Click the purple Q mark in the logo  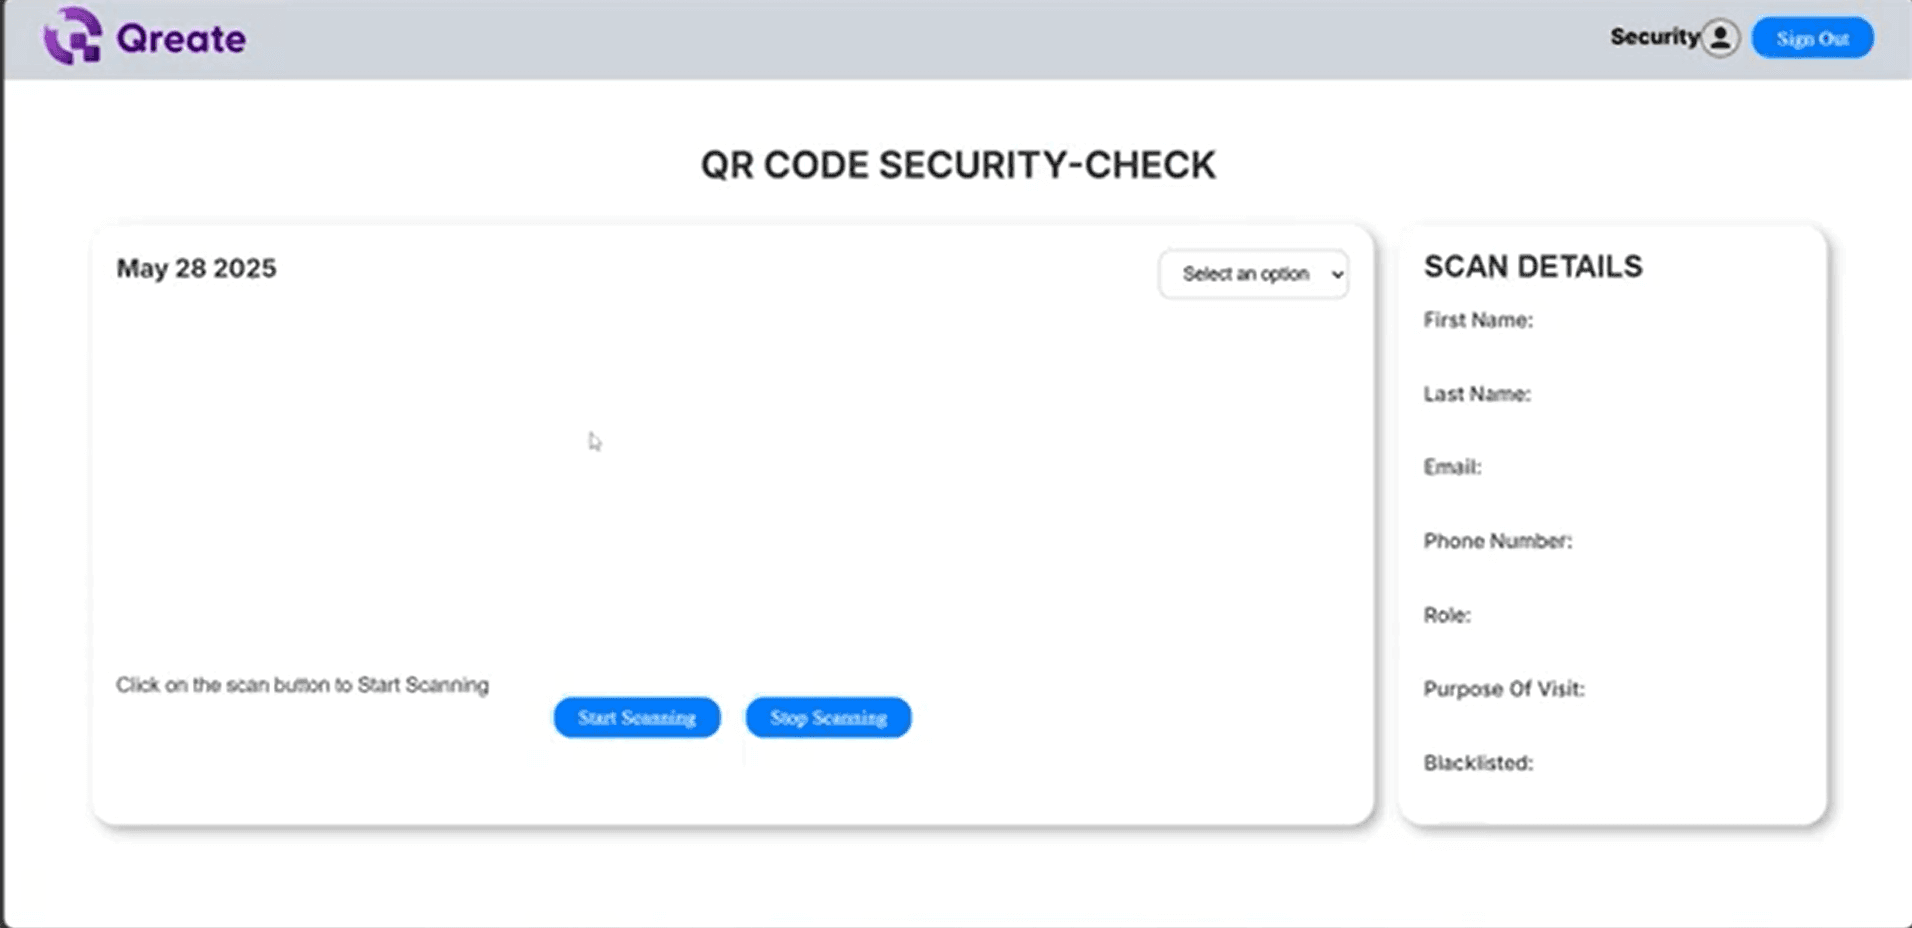point(72,37)
